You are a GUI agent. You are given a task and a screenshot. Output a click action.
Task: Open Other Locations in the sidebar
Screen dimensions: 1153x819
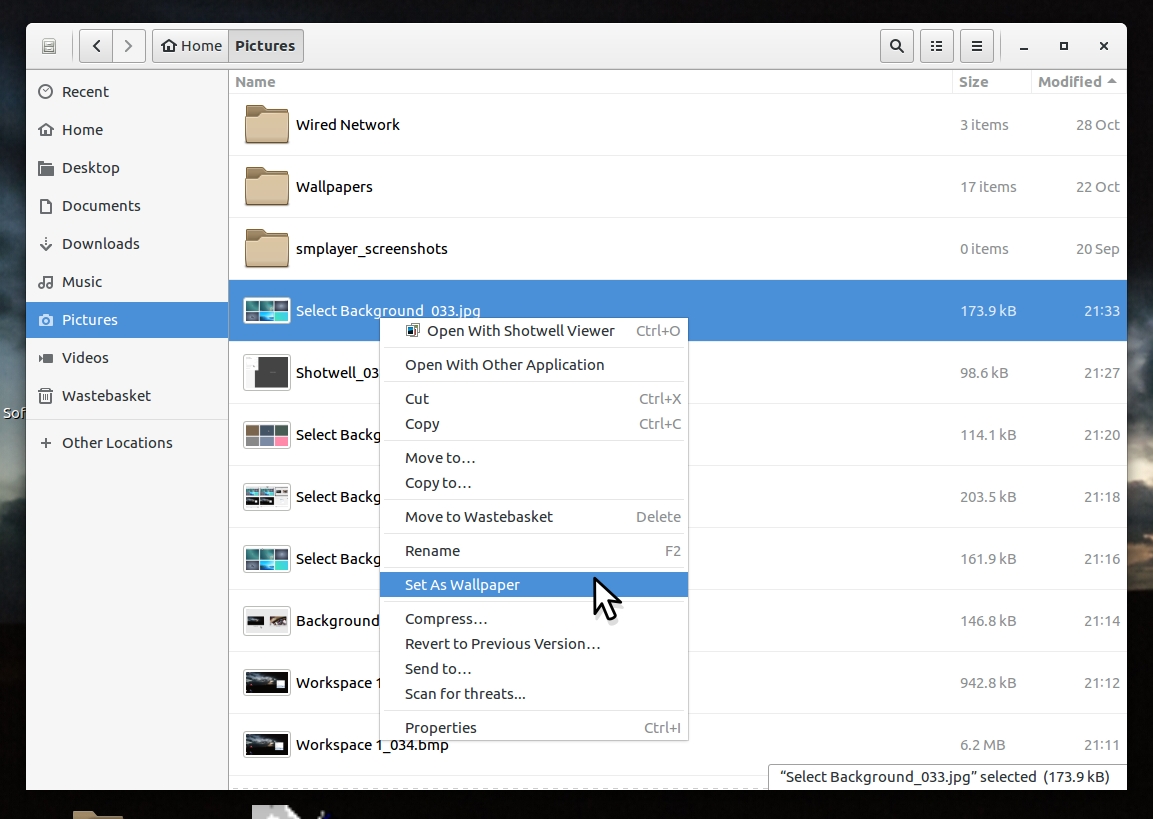tap(117, 443)
